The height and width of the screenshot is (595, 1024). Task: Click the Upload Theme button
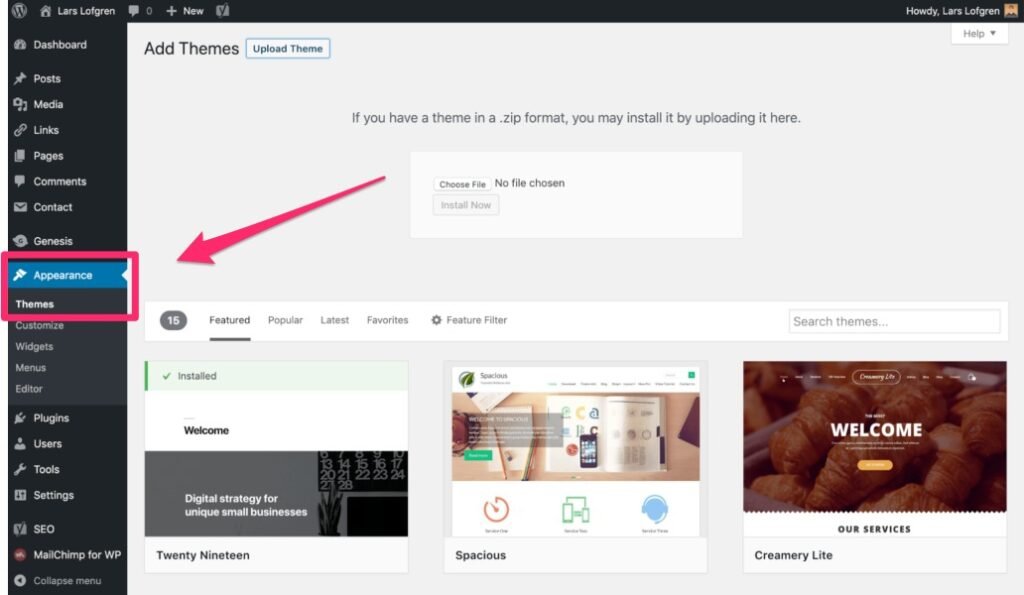point(287,48)
